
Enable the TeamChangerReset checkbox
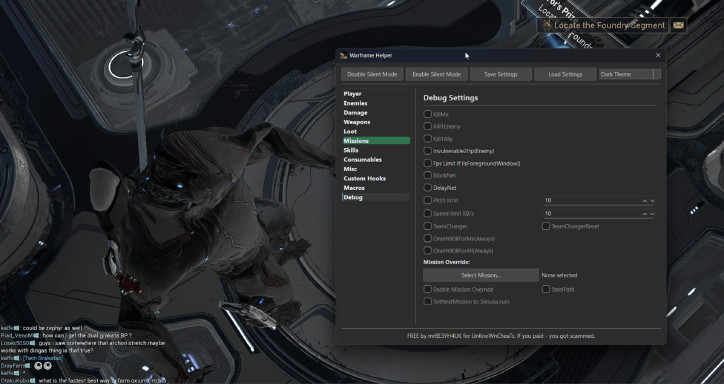[546, 226]
